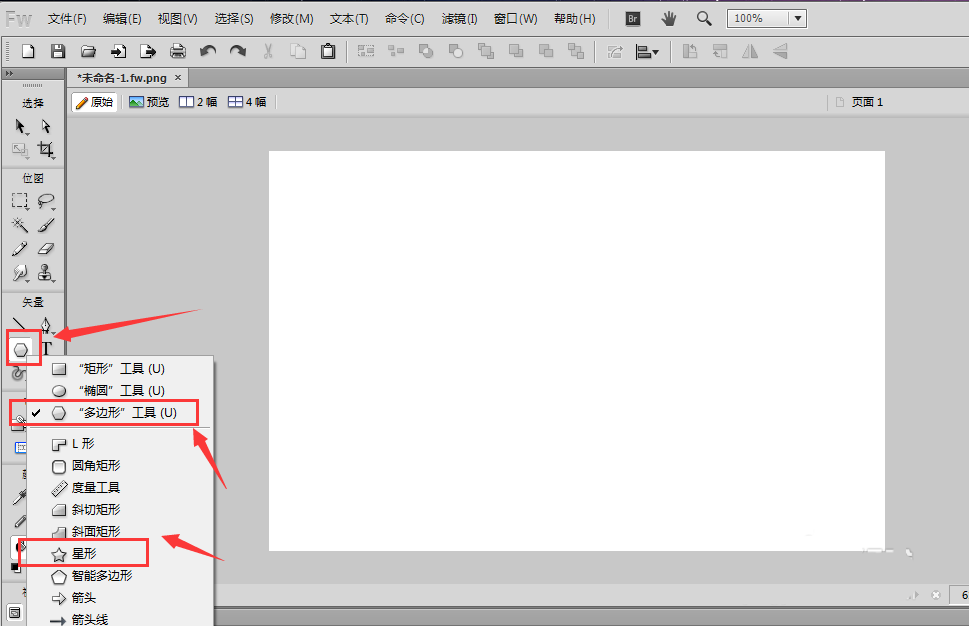This screenshot has width=969, height=626.
Task: Select the Polygon shape tool in toolbox
Action: [x=20, y=350]
